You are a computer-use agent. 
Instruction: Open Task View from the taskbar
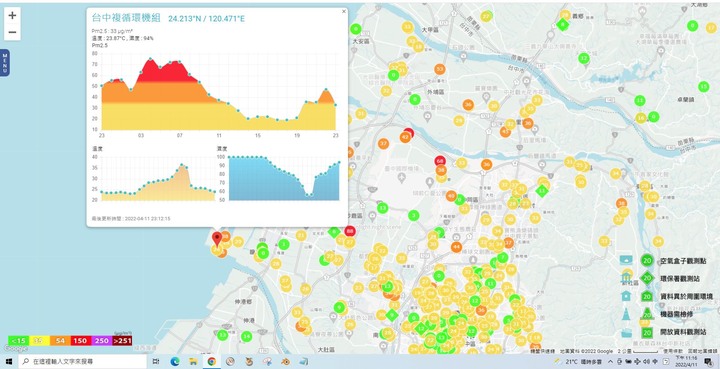[x=156, y=362]
